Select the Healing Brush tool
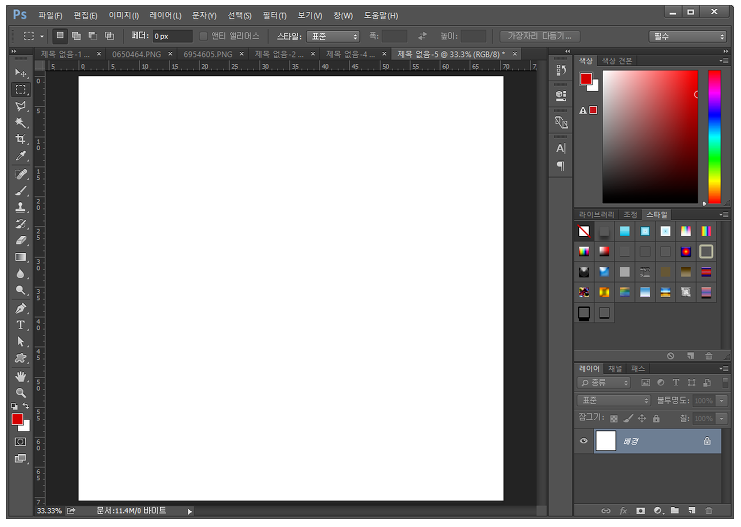The width and height of the screenshot is (741, 527). (21, 174)
